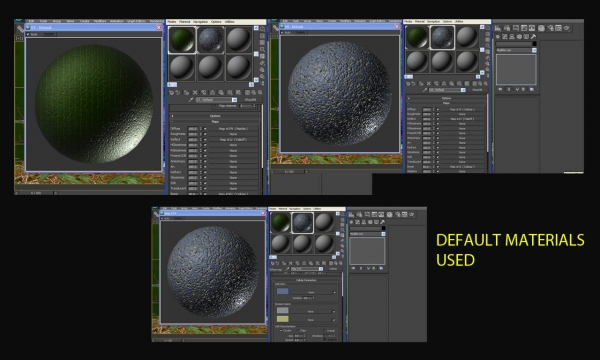Viewport: 600px width, 360px height.
Task: Open Utilities menu in bottom material editor
Action: point(317,209)
